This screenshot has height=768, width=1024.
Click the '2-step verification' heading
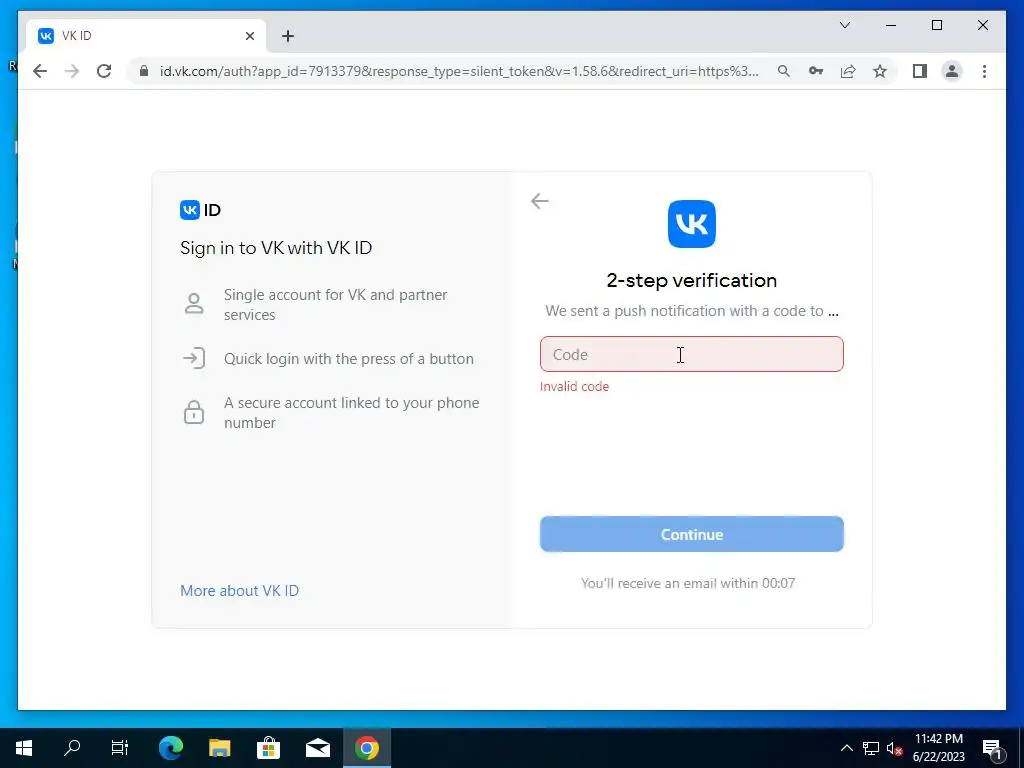point(692,280)
